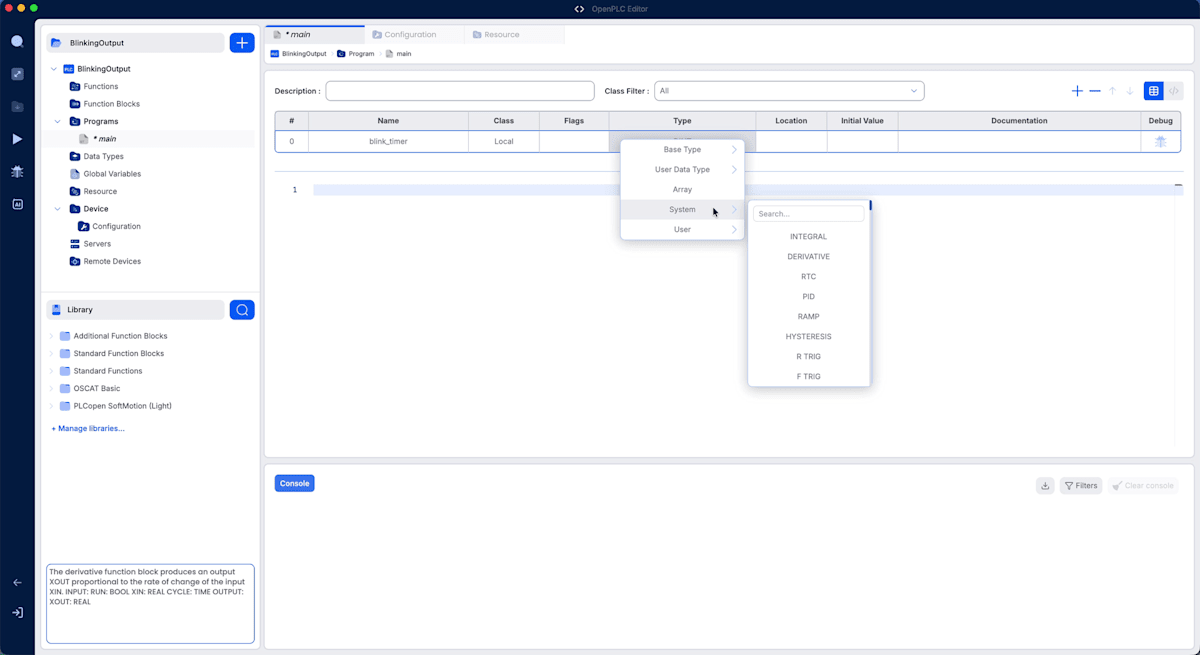Click the folder download icon in the sidebar
The image size is (1200, 655).
(x=17, y=107)
